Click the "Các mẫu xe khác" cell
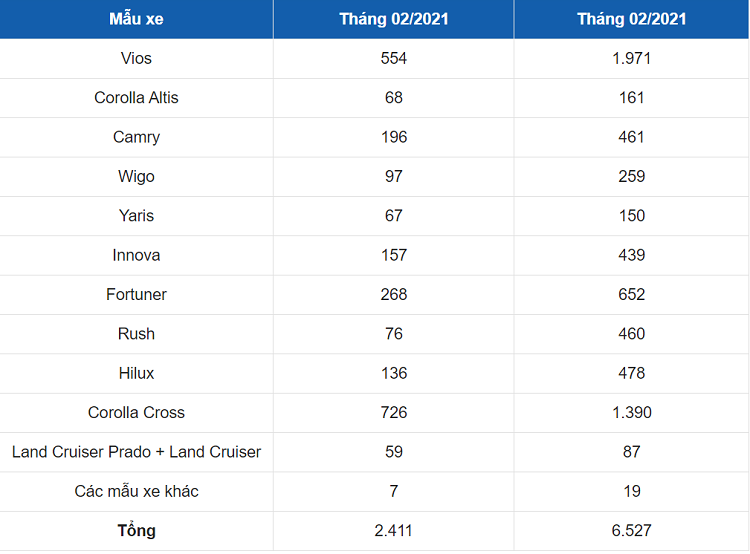750x554 pixels. point(136,491)
